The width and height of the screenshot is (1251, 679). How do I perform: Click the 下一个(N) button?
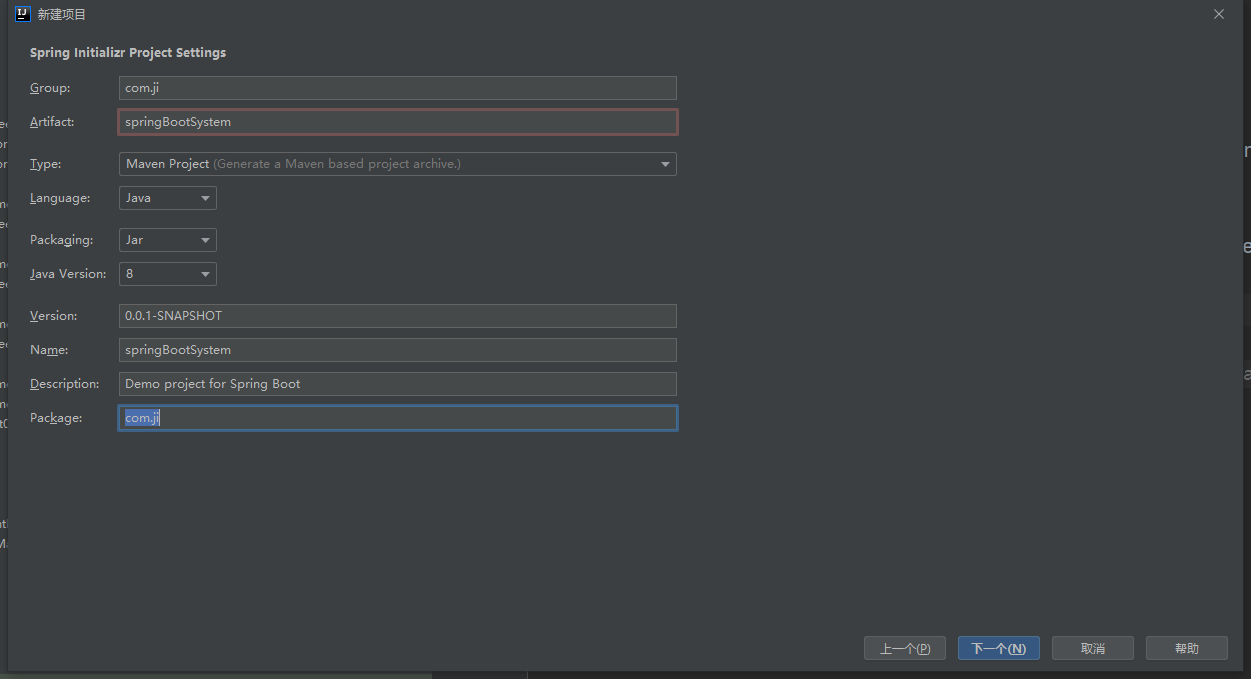(x=998, y=647)
